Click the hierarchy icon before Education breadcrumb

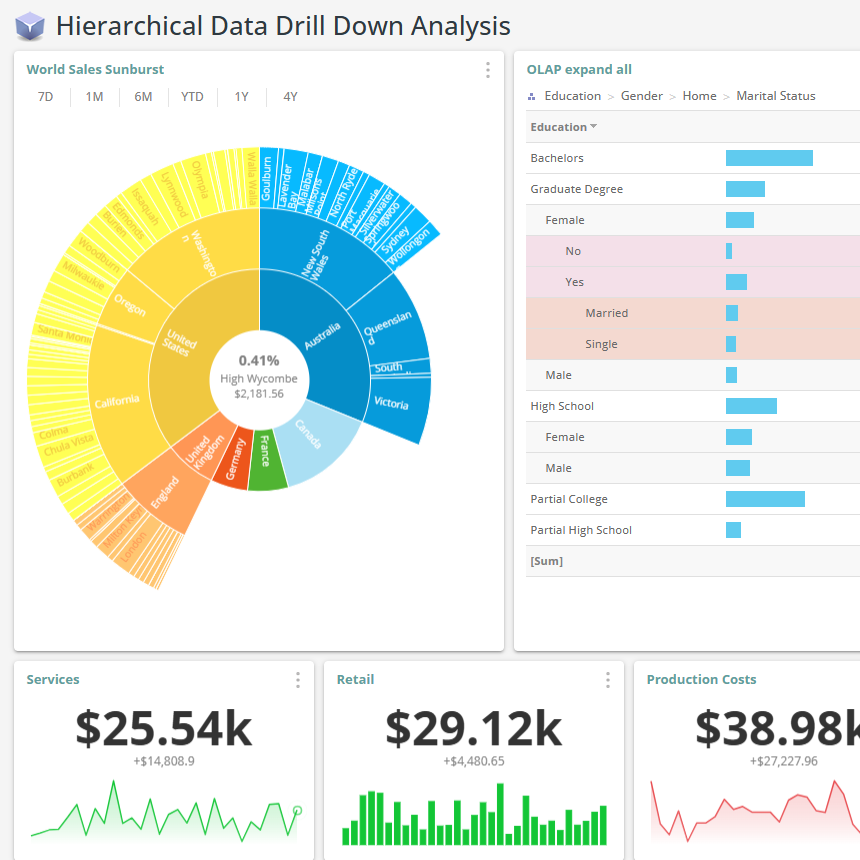pos(532,97)
